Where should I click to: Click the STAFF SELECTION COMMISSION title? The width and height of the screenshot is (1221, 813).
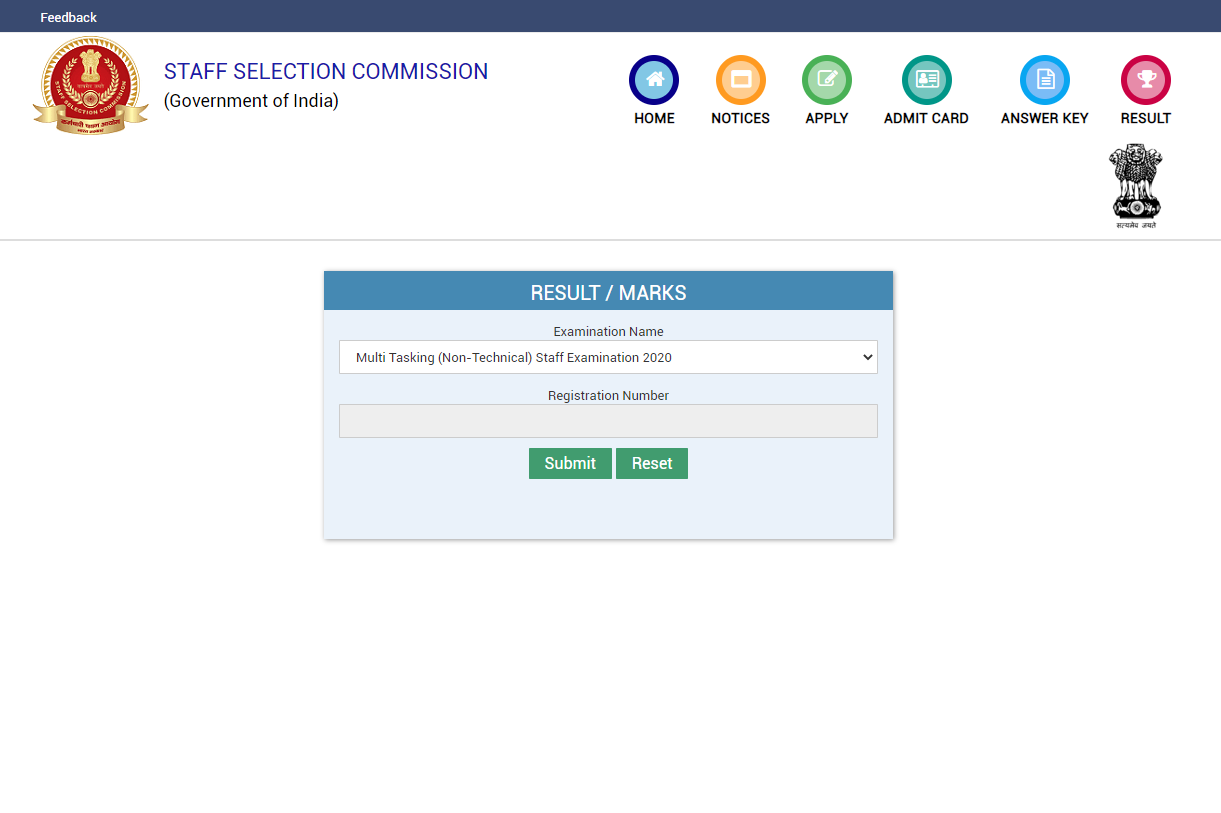(326, 72)
